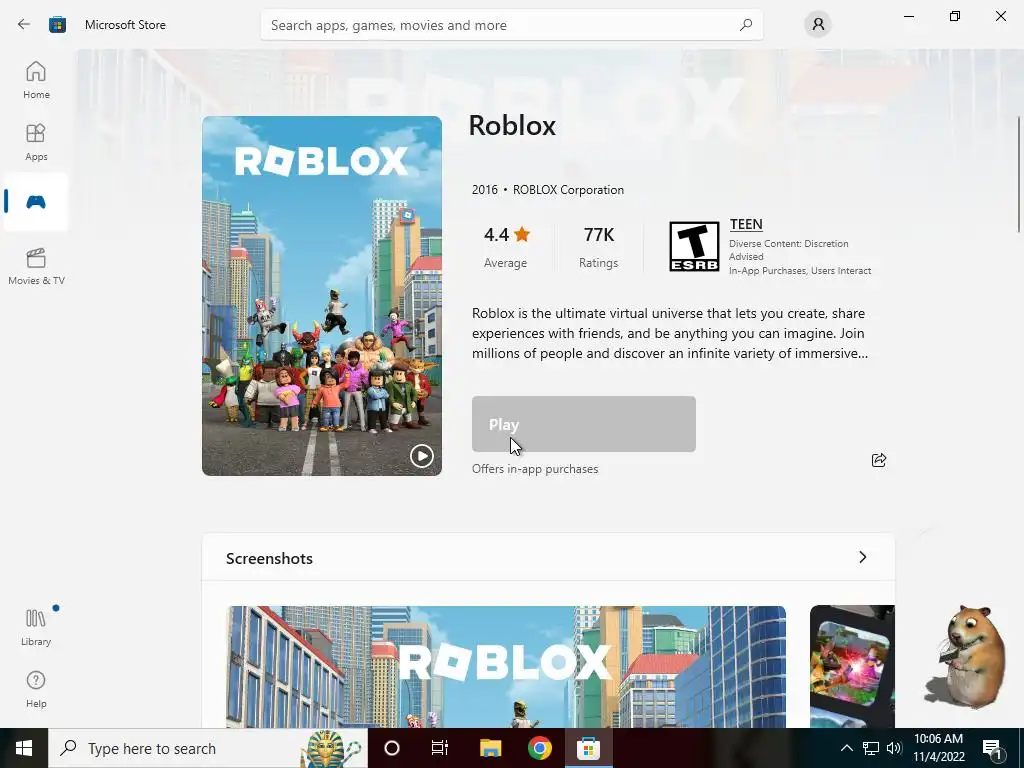
Task: Open Movies & TV in sidebar
Action: (x=36, y=266)
